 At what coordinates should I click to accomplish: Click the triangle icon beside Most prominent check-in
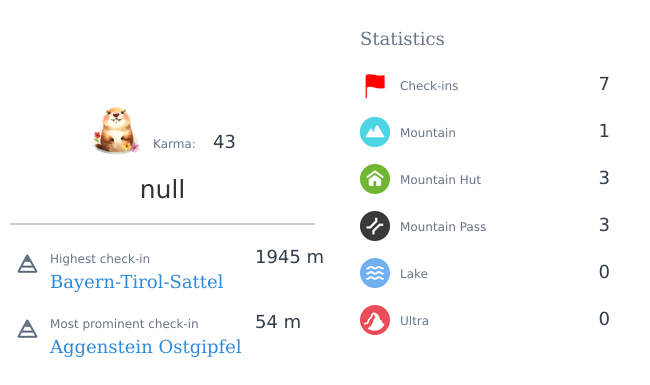click(x=27, y=329)
